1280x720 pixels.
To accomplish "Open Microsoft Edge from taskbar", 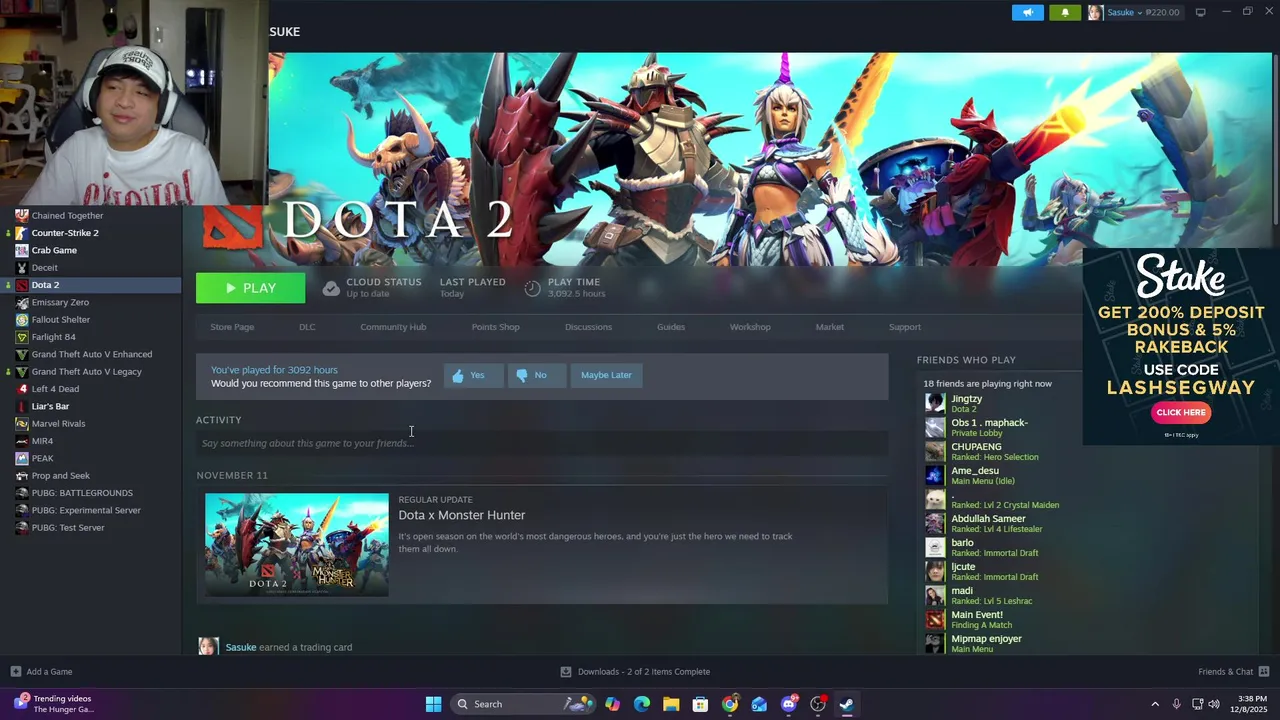I will 642,704.
